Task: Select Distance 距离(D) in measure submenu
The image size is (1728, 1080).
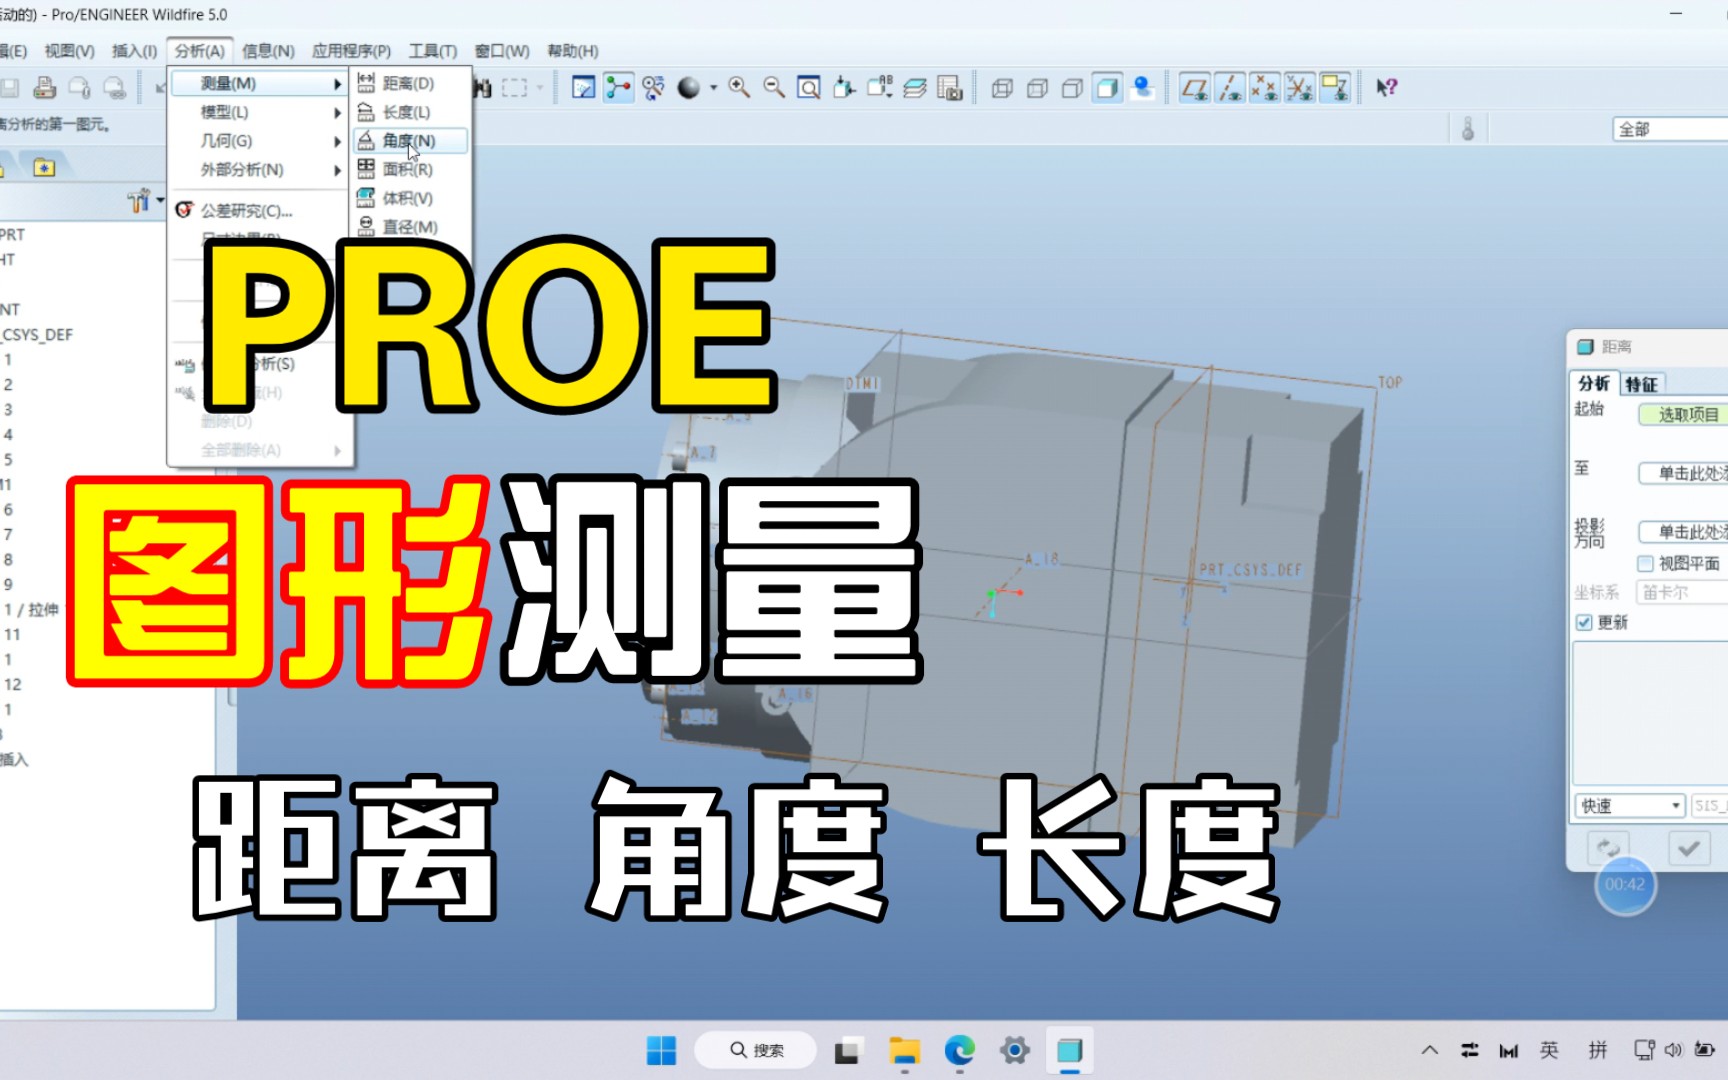Action: click(x=410, y=84)
